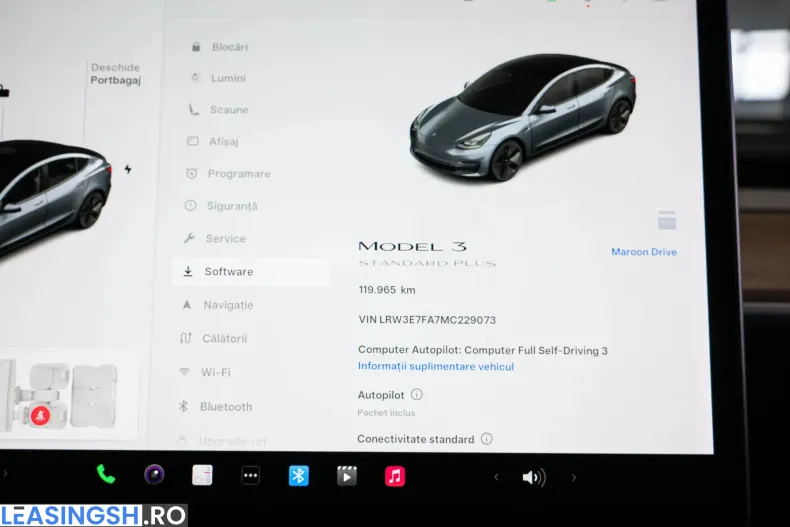Click info icon beside Conectivitate standard
Image resolution: width=790 pixels, height=527 pixels.
point(487,439)
